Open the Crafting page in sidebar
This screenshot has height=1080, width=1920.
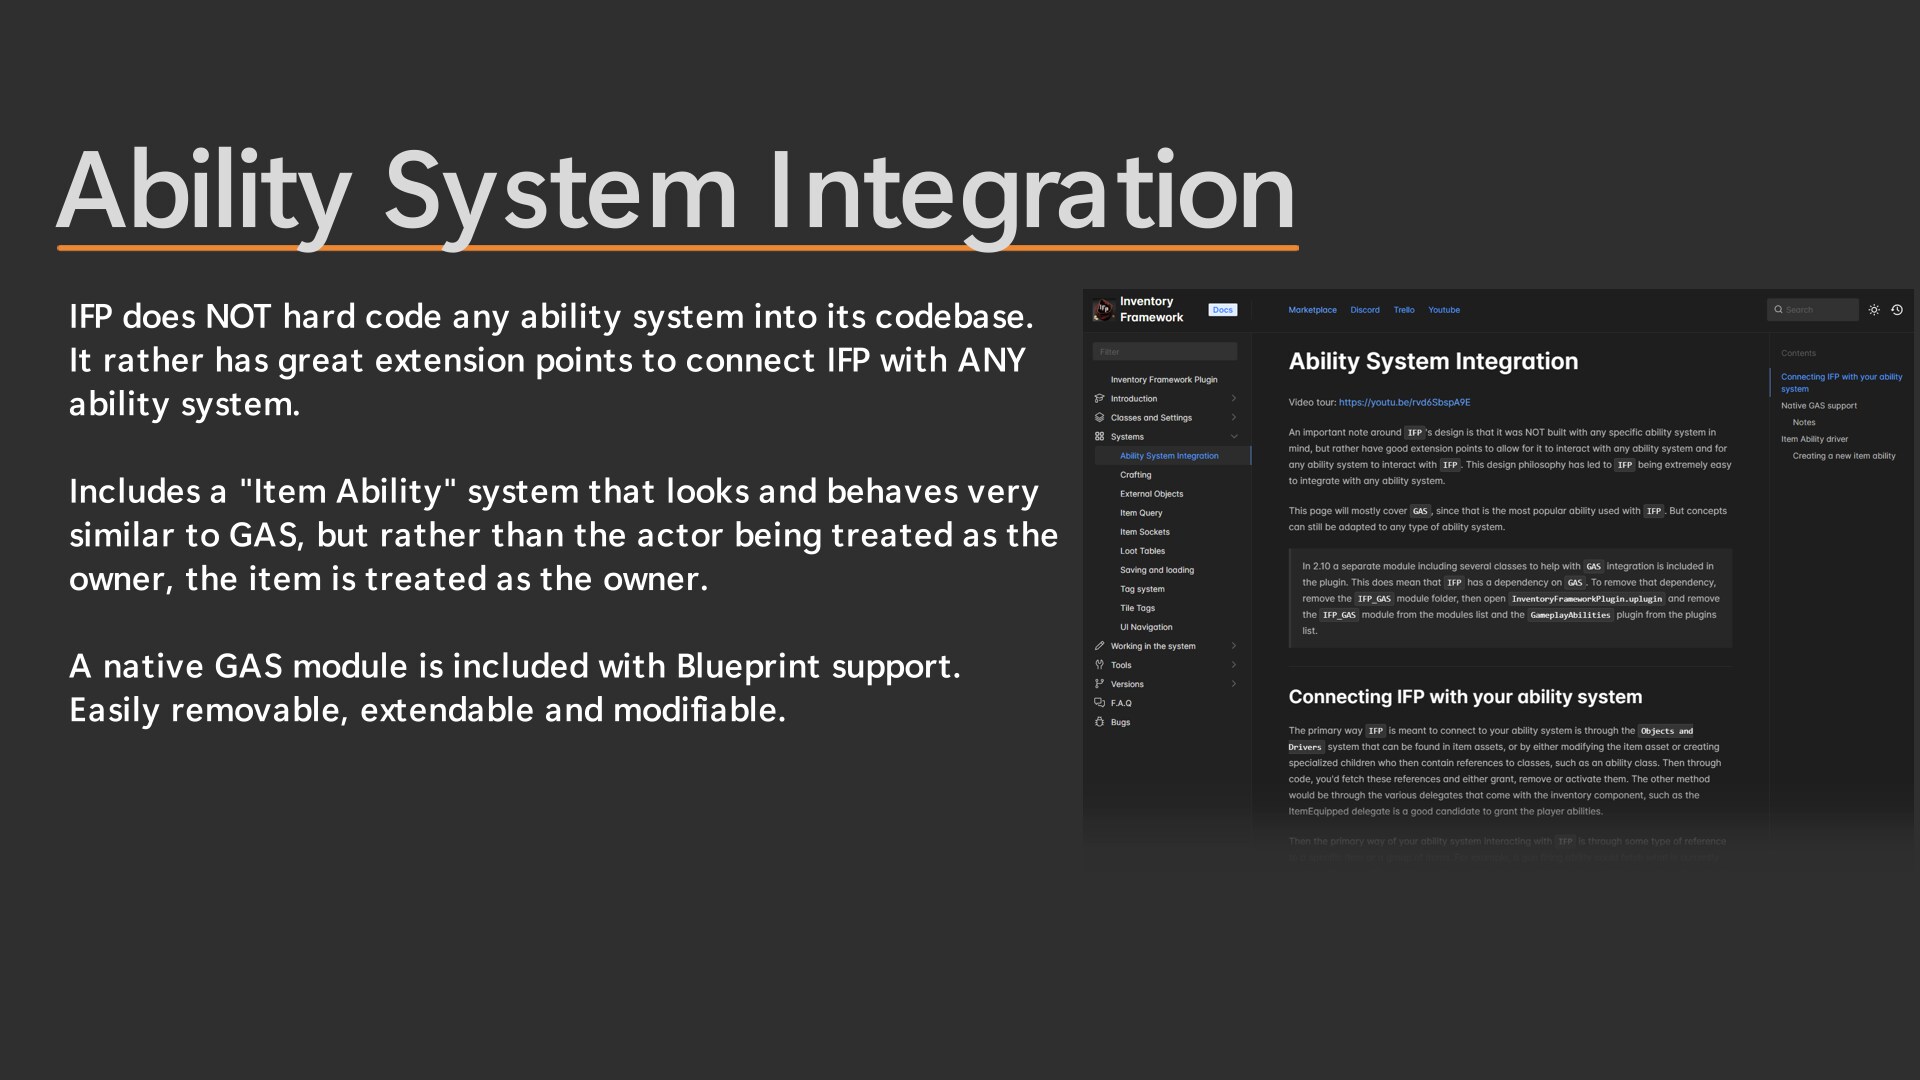pyautogui.click(x=1135, y=475)
